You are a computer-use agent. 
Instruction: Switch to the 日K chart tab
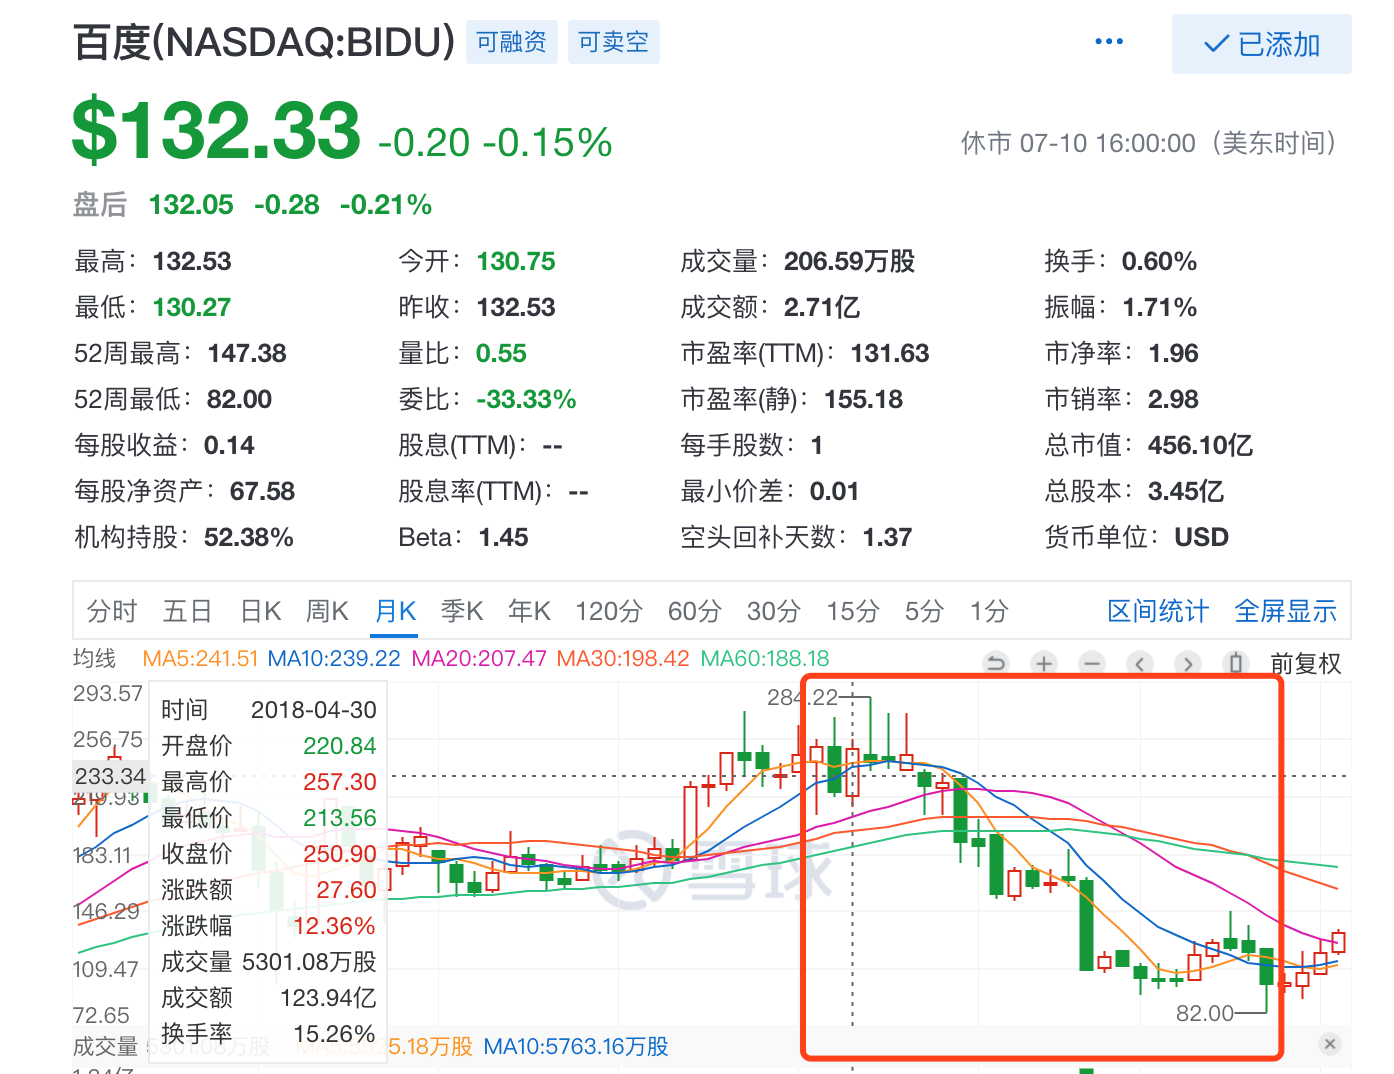(261, 611)
